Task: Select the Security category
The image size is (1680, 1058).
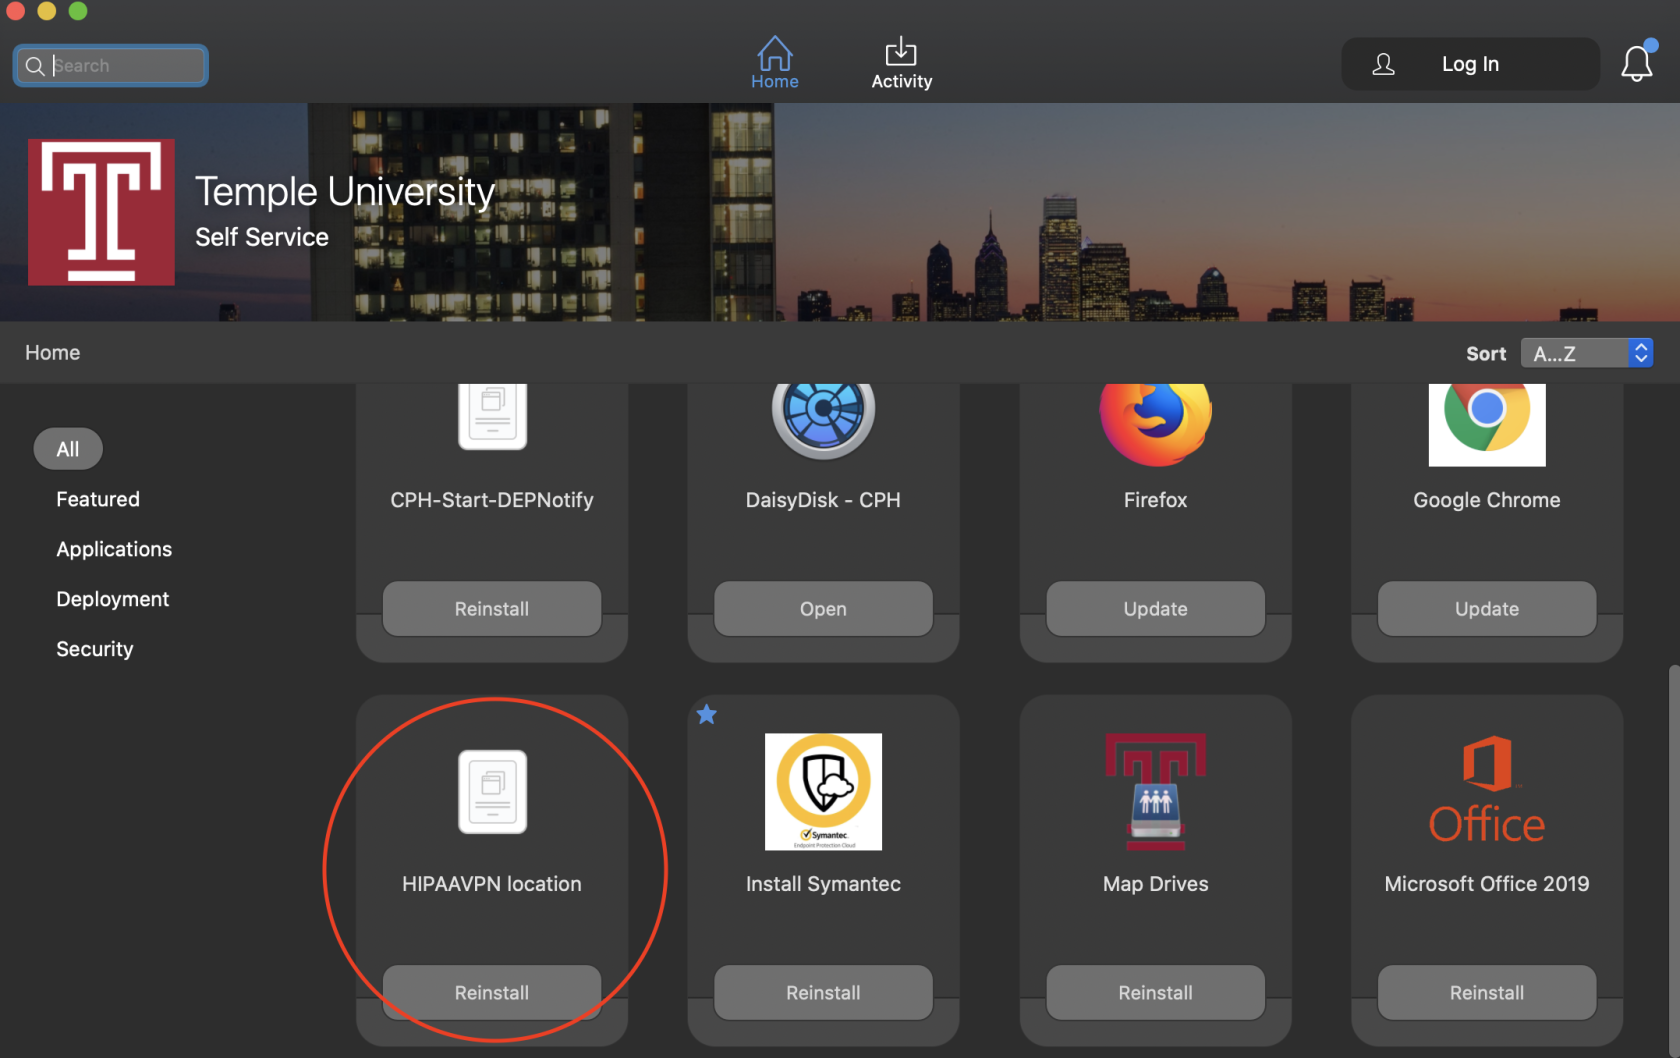Action: point(95,649)
